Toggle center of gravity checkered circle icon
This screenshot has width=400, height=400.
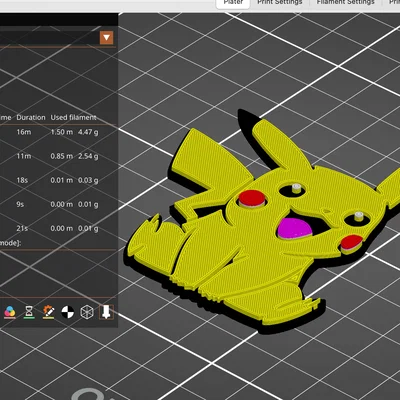pyautogui.click(x=68, y=312)
